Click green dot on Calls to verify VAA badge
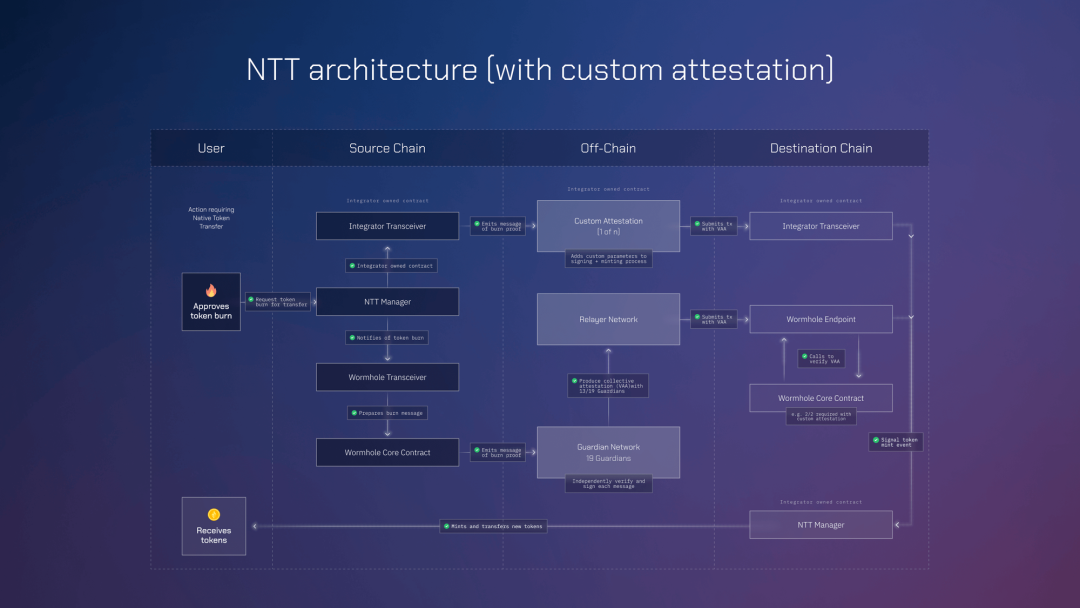Viewport: 1080px width, 608px height. 805,356
